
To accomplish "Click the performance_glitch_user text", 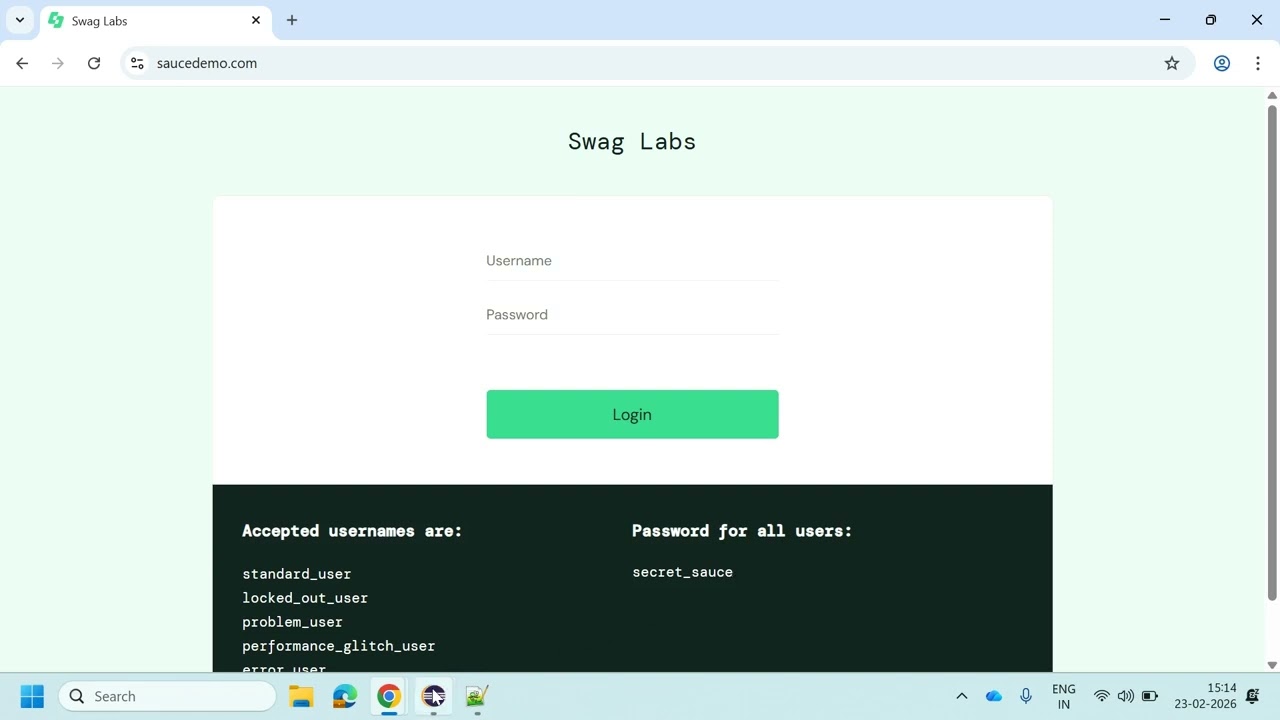I will tap(338, 646).
